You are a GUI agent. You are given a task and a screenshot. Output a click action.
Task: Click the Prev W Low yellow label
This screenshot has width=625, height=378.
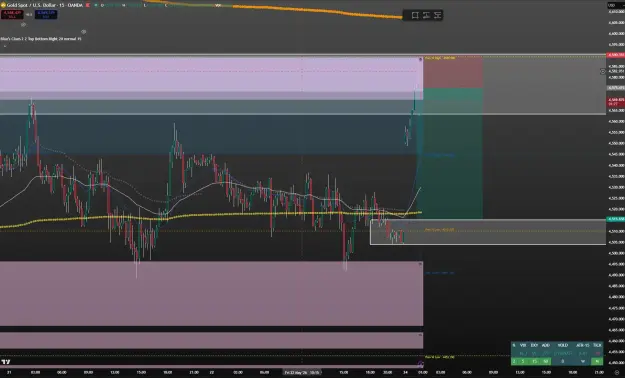[x=439, y=357]
